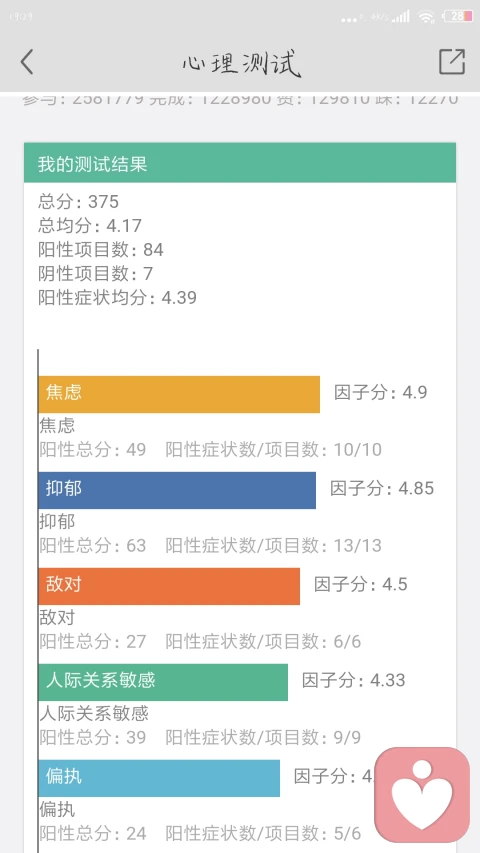Tap the cellular signal bars icon

tap(401, 16)
